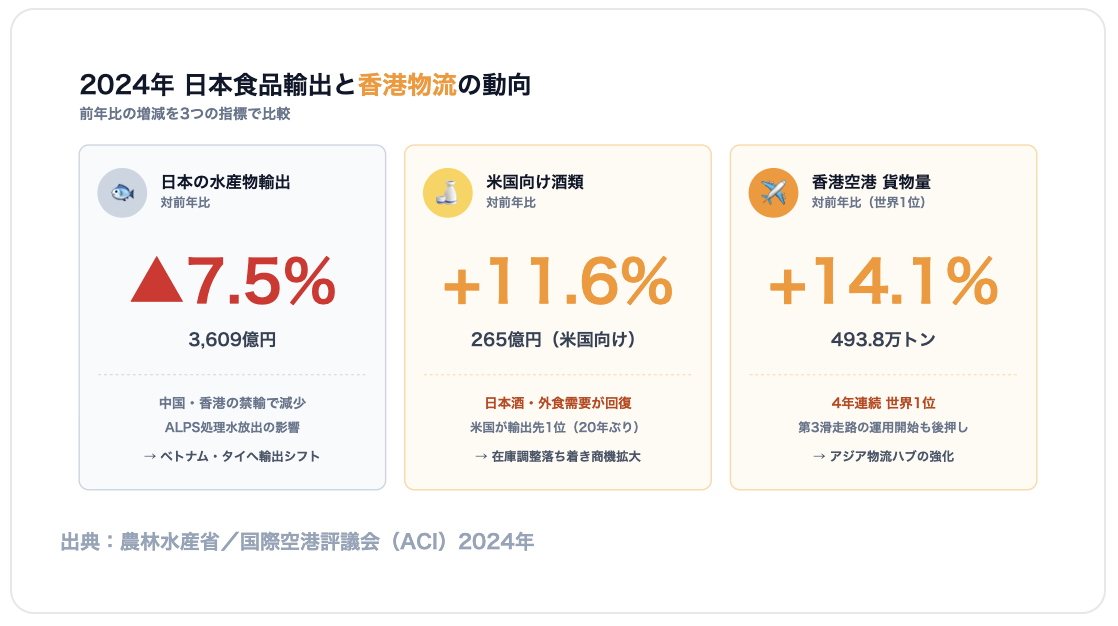The image size is (1118, 626).
Task: Select the +11.6% figure
Action: pos(558,282)
